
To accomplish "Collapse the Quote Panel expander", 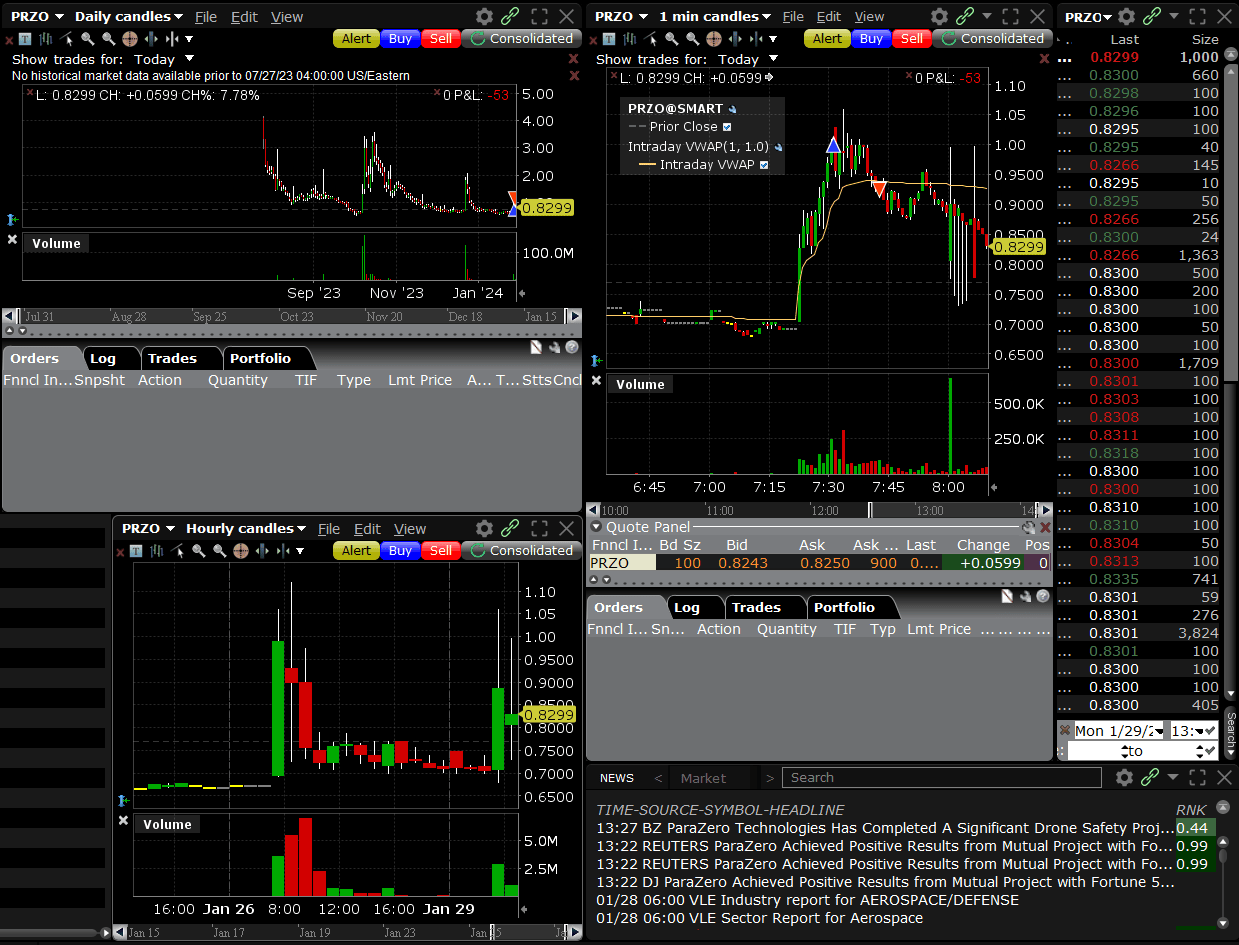I will (596, 527).
